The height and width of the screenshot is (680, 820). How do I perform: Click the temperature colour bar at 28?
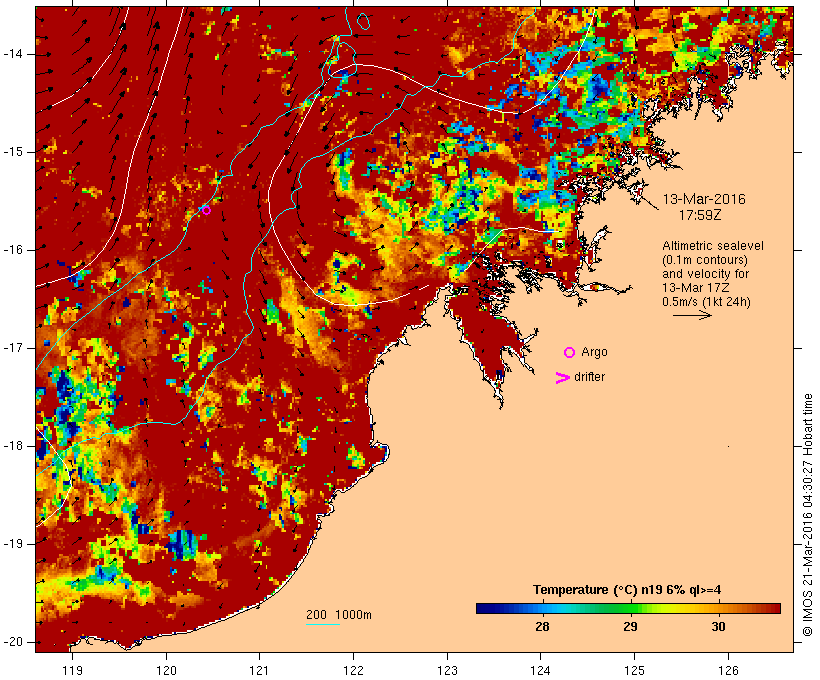point(542,608)
